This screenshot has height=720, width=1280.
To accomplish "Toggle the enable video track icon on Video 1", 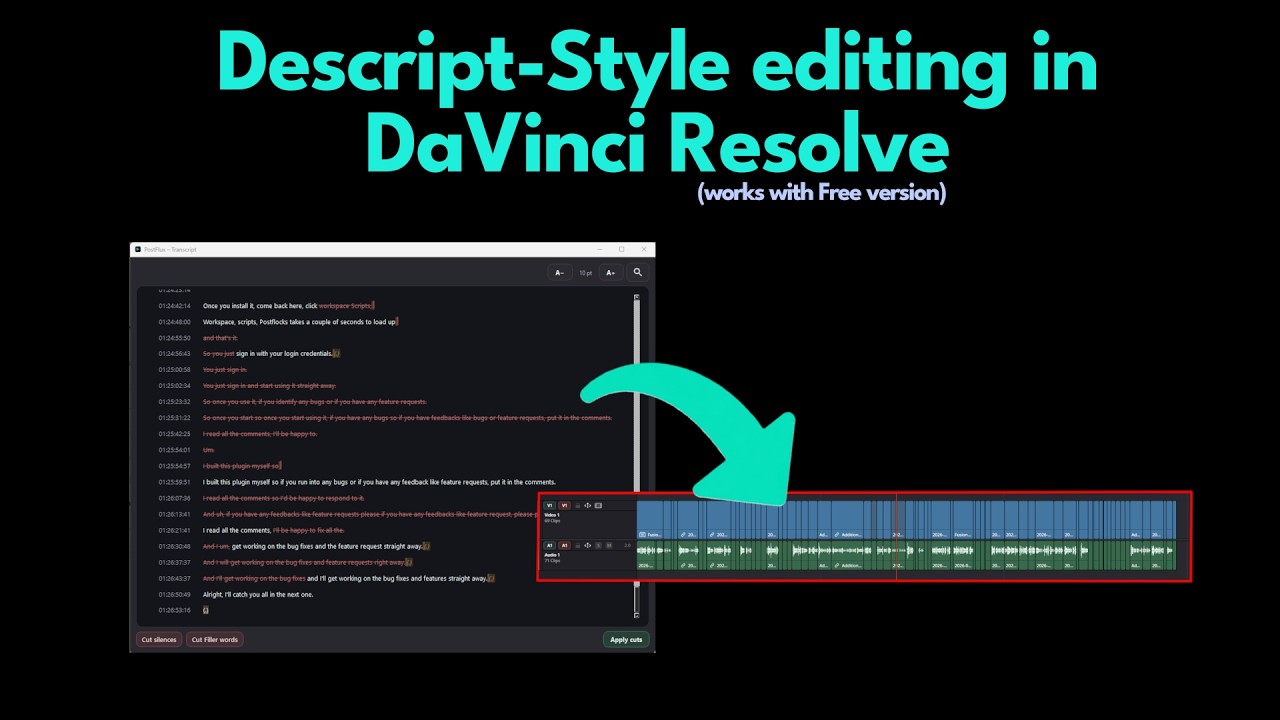I will click(x=598, y=506).
